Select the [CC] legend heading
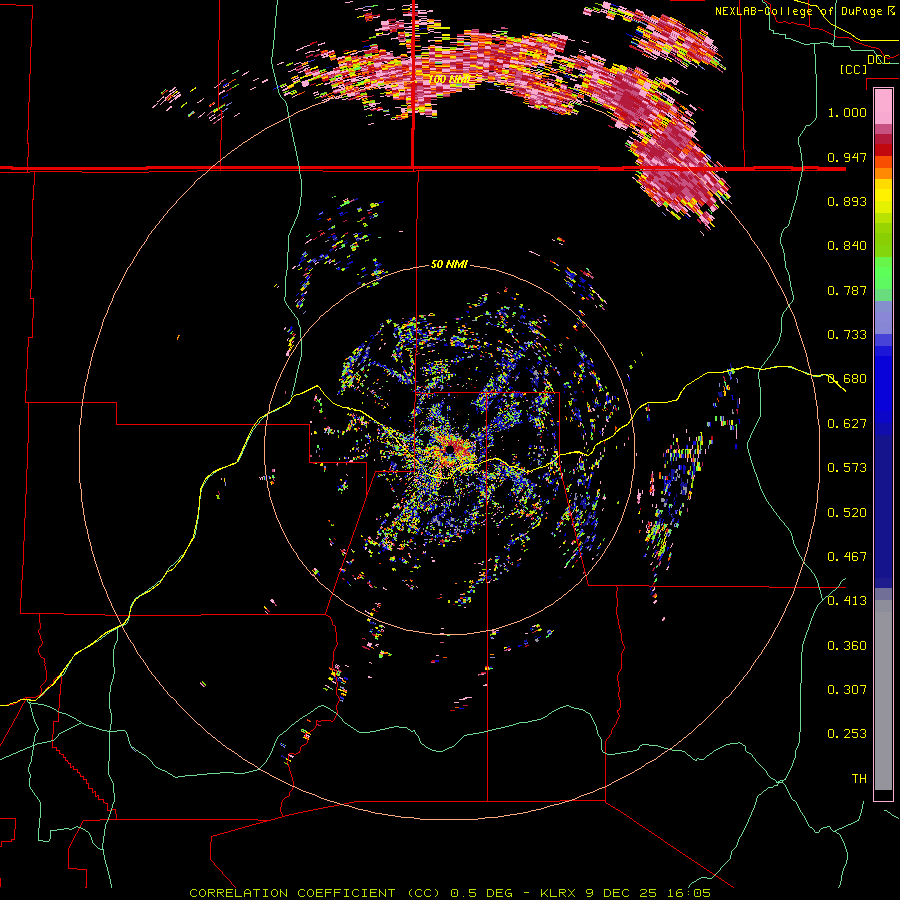This screenshot has height=900, width=900. (x=853, y=69)
